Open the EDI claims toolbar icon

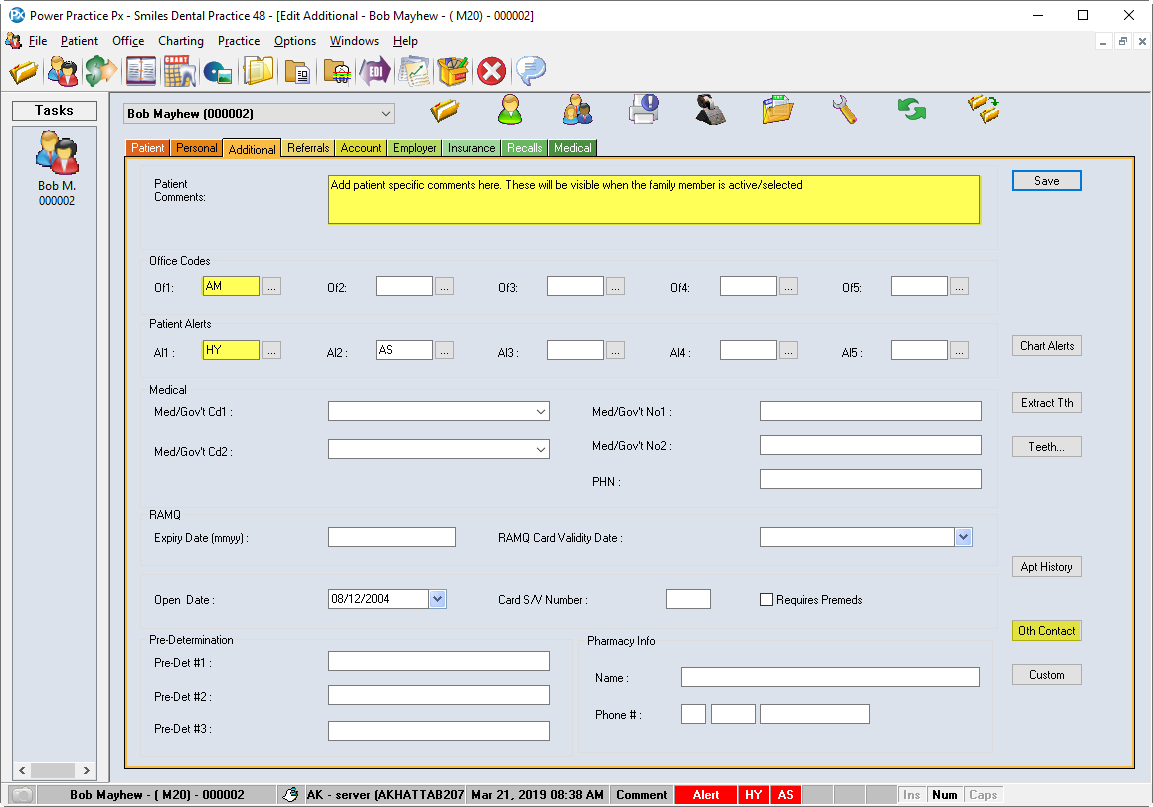click(375, 72)
